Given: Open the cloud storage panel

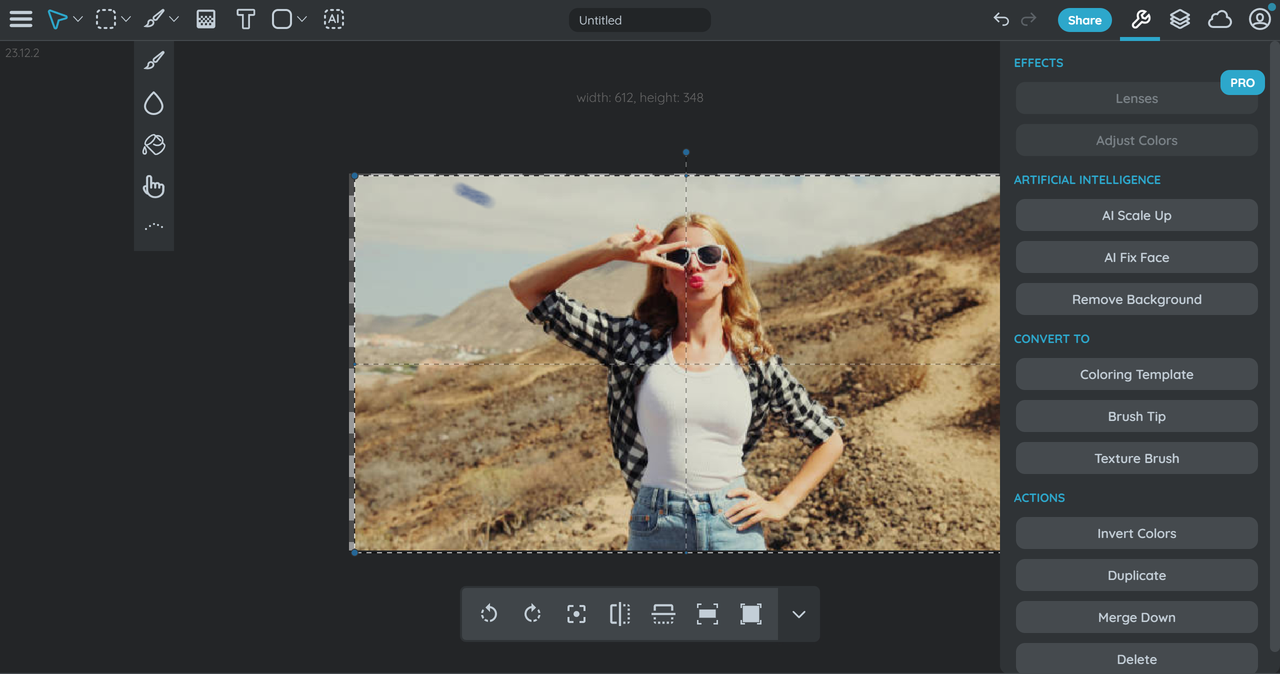Looking at the screenshot, I should tap(1220, 19).
